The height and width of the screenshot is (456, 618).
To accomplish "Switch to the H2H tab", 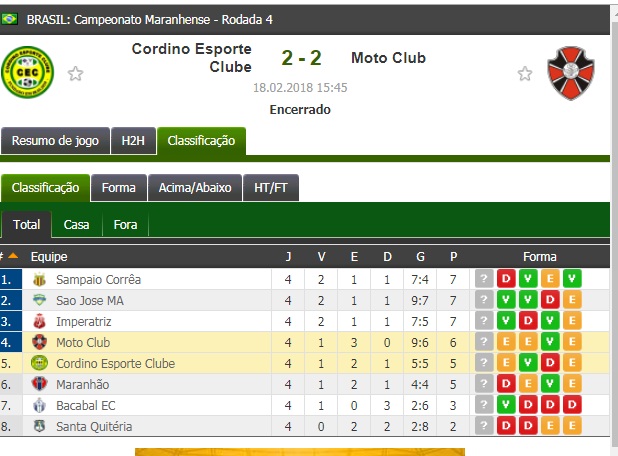I will tap(133, 141).
